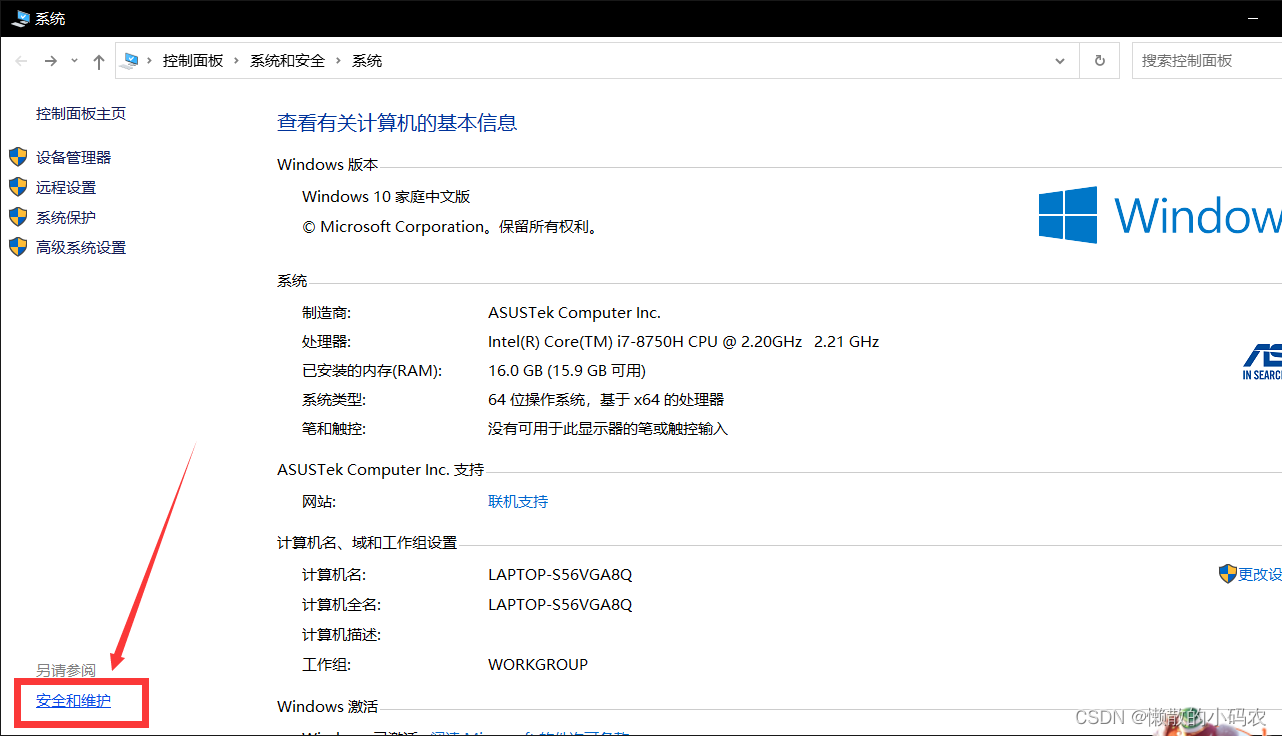Open 远程设置 in sidebar
The height and width of the screenshot is (736, 1282).
pos(66,187)
